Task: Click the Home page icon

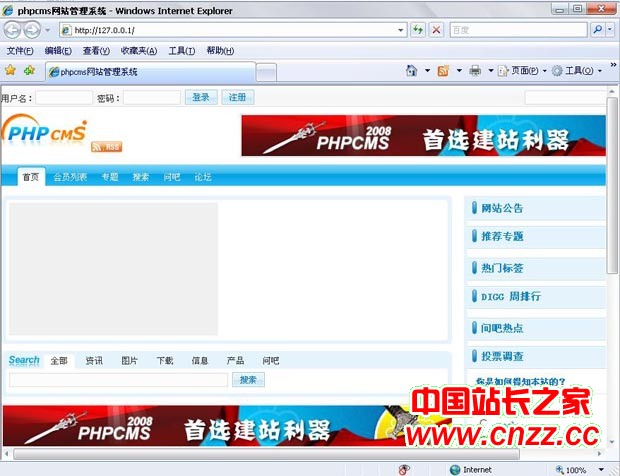Action: (x=412, y=71)
